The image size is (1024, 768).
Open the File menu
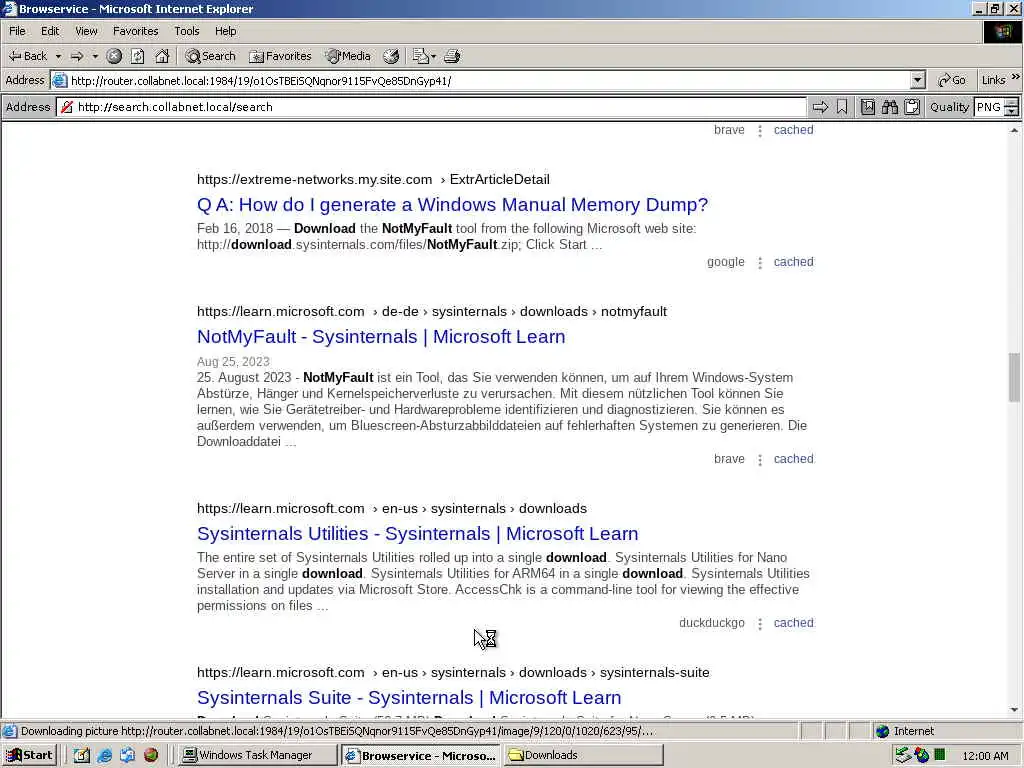17,31
